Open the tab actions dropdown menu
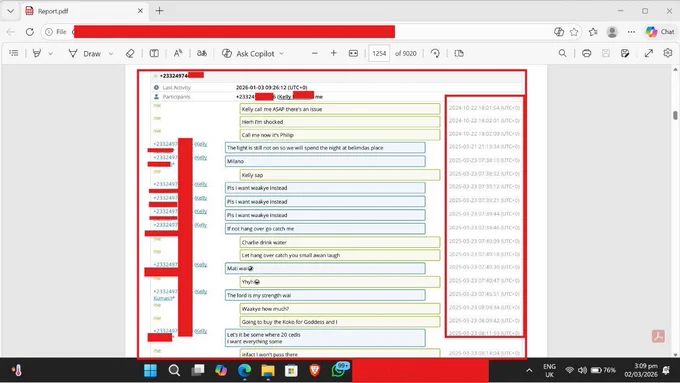 pyautogui.click(x=10, y=11)
